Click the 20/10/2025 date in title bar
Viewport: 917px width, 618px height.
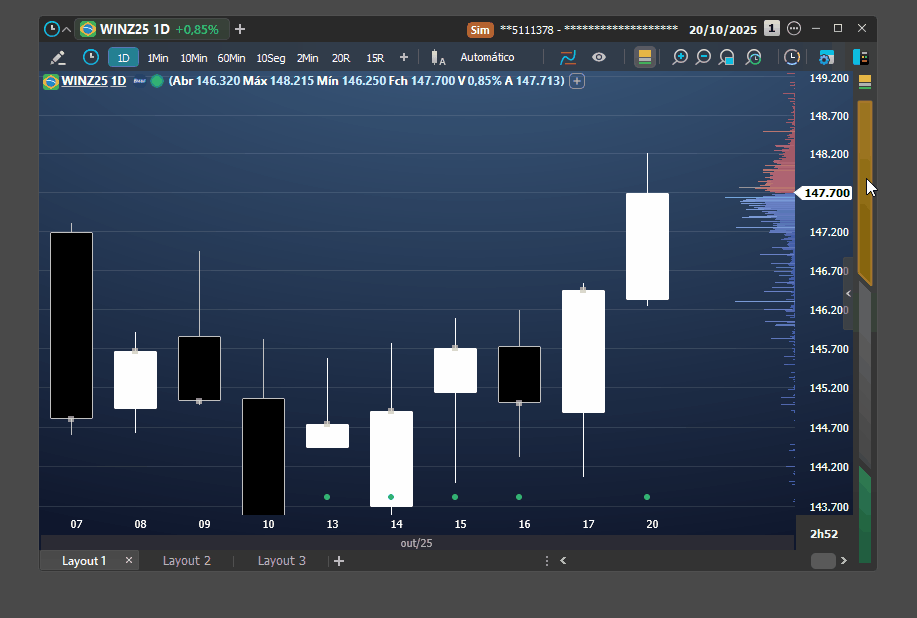tap(723, 30)
